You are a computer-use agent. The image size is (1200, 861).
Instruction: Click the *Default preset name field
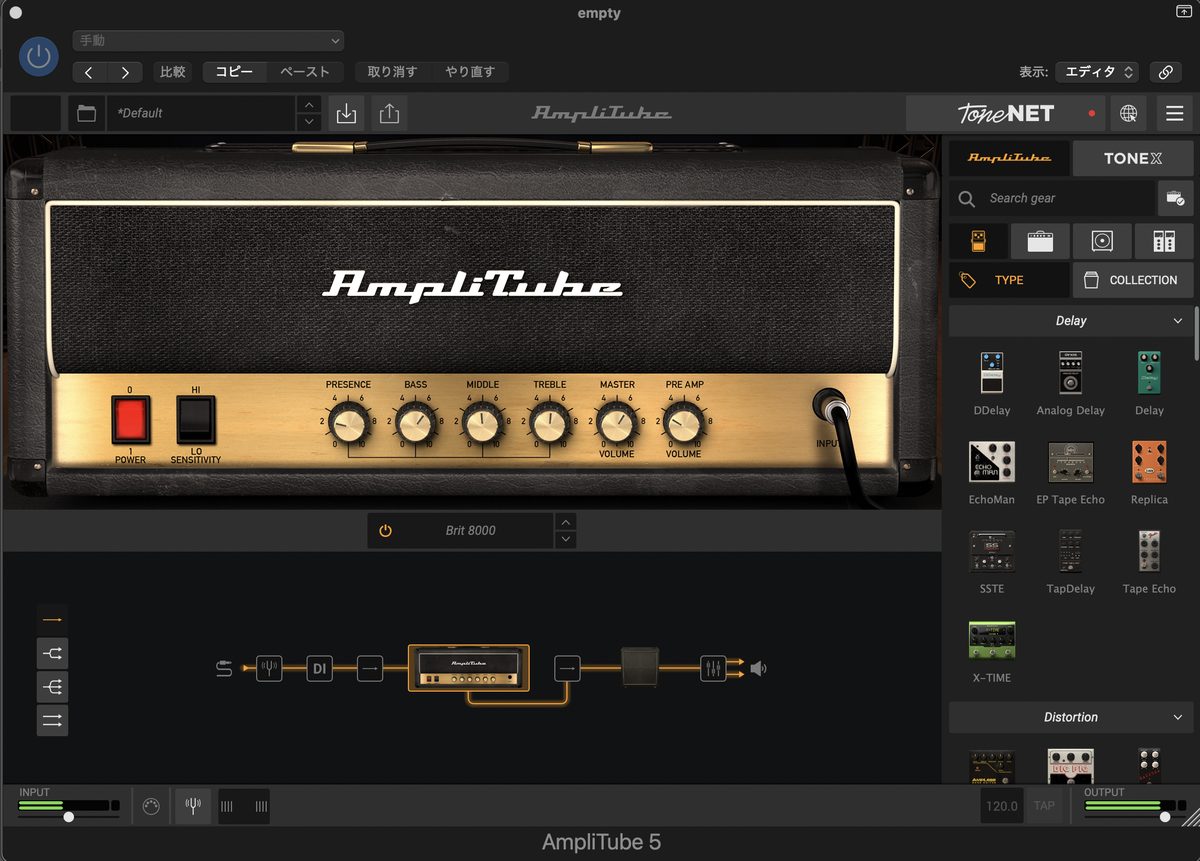click(200, 113)
